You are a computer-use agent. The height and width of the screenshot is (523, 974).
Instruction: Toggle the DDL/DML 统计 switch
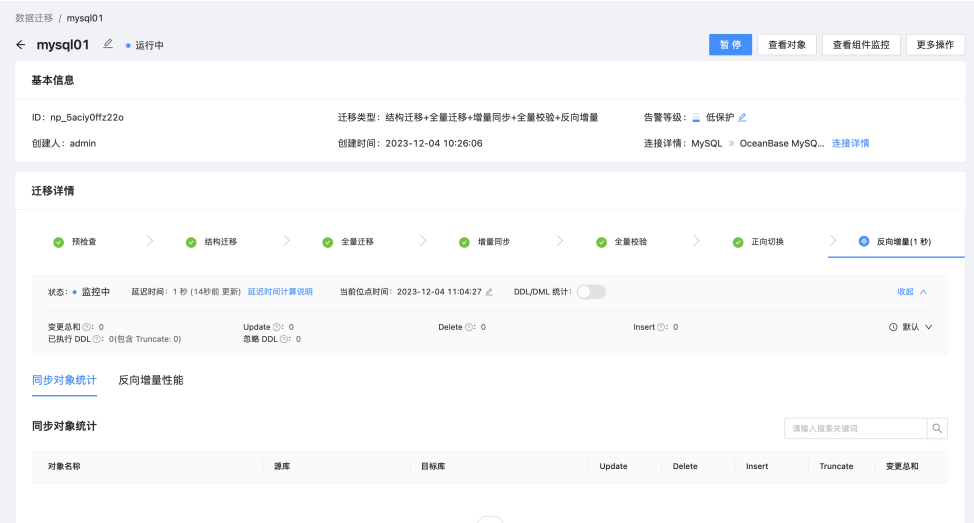[x=591, y=292]
